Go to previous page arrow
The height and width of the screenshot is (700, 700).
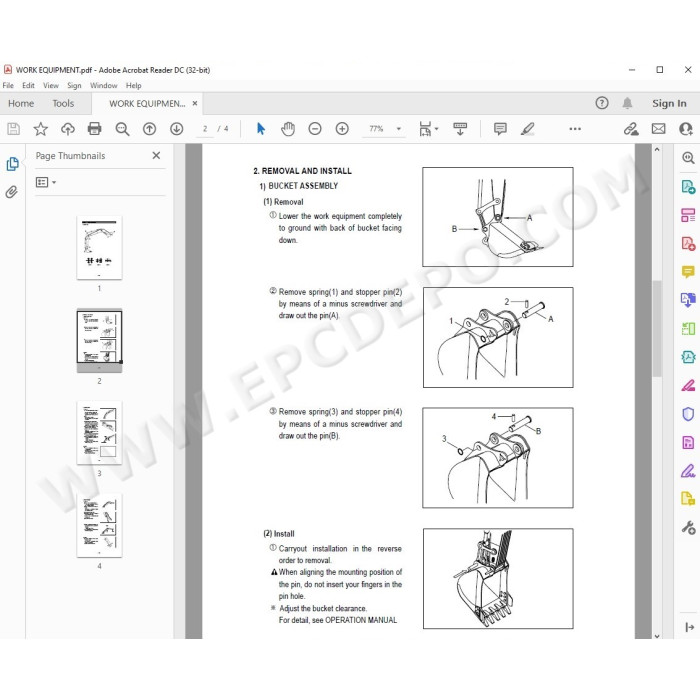[149, 129]
